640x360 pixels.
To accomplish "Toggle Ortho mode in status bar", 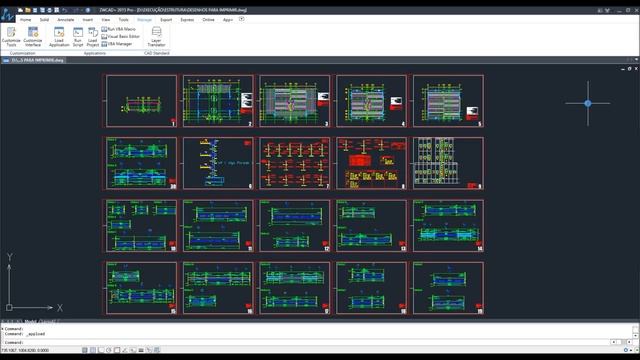I will click(101, 350).
